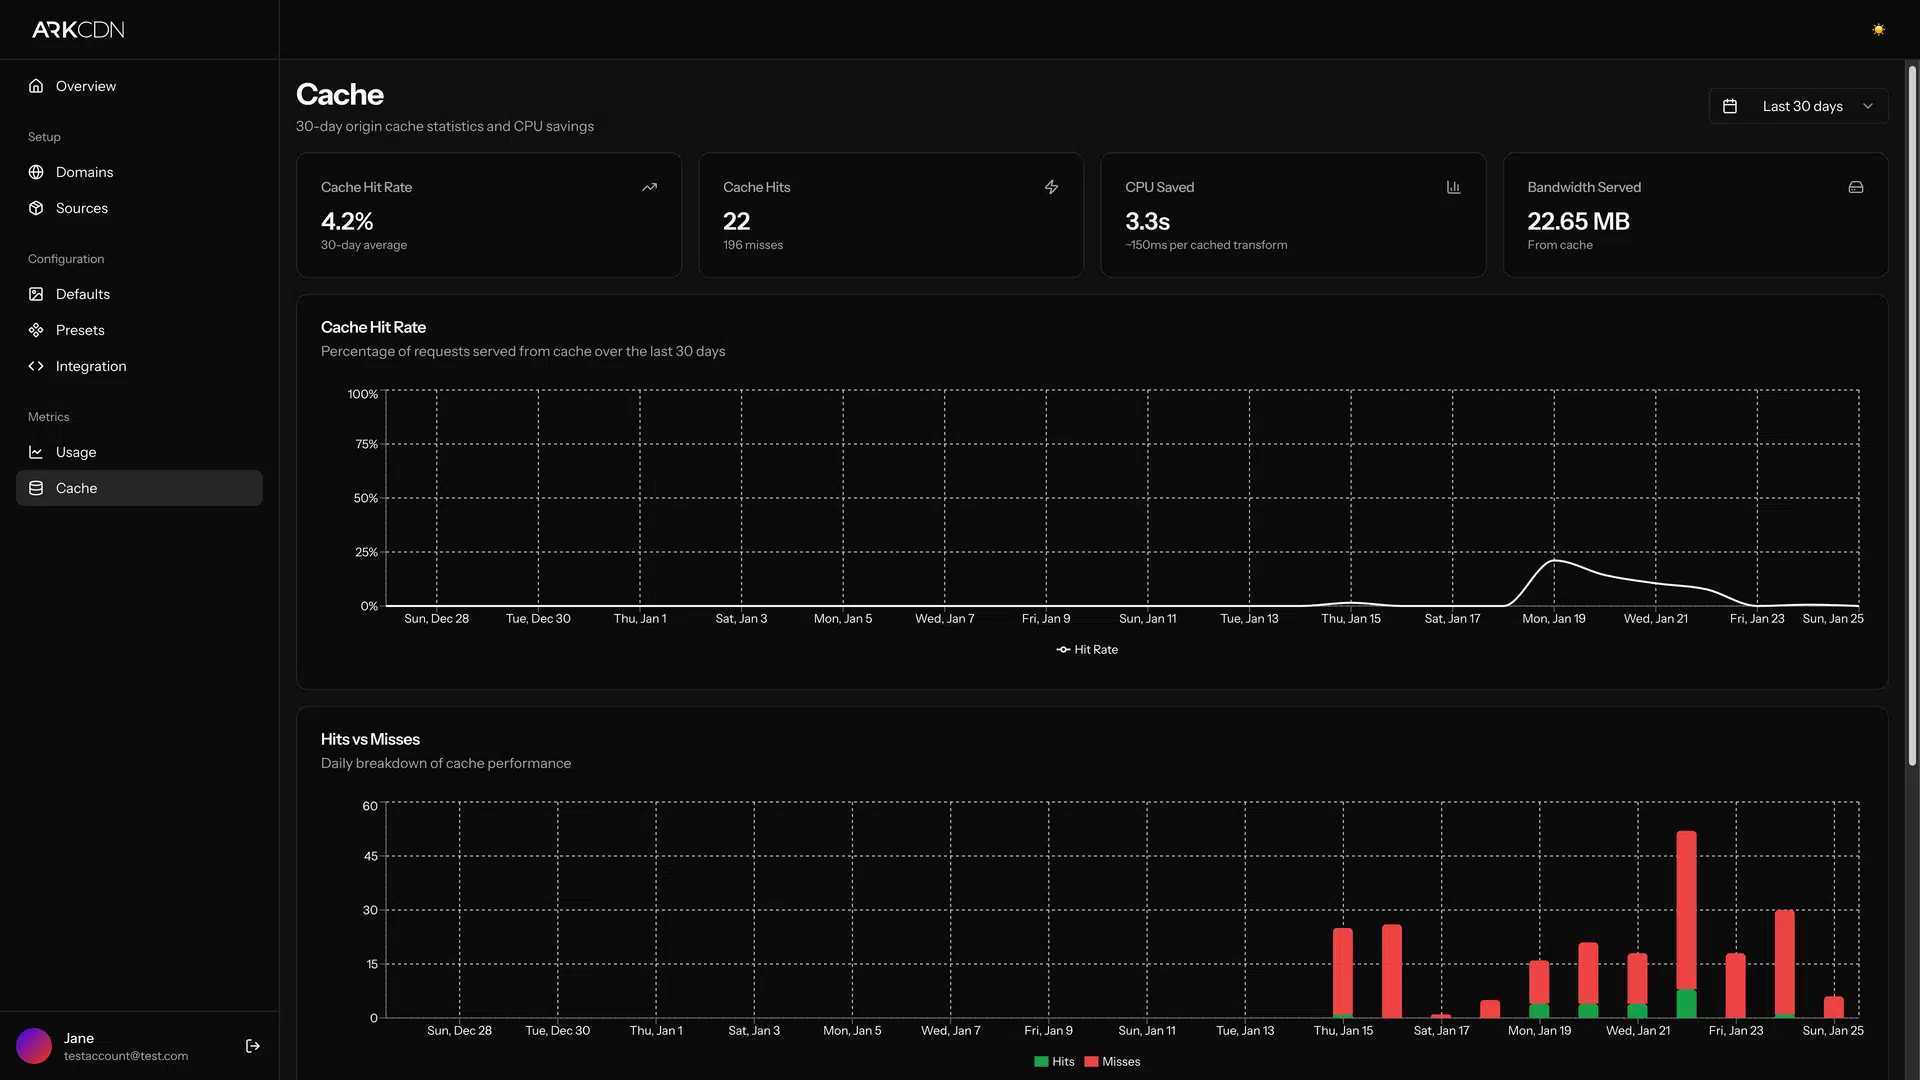Click the page vertical scrollbar
Screen dimensions: 1920x1080
pos(1912,415)
